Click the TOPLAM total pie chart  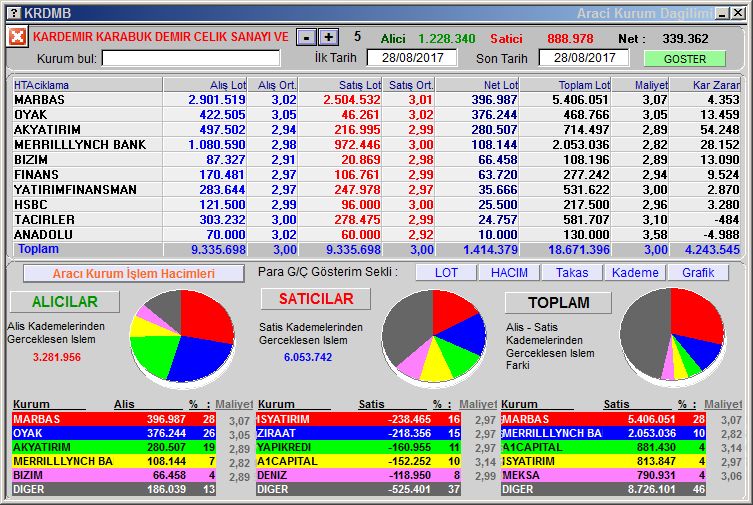(x=672, y=335)
